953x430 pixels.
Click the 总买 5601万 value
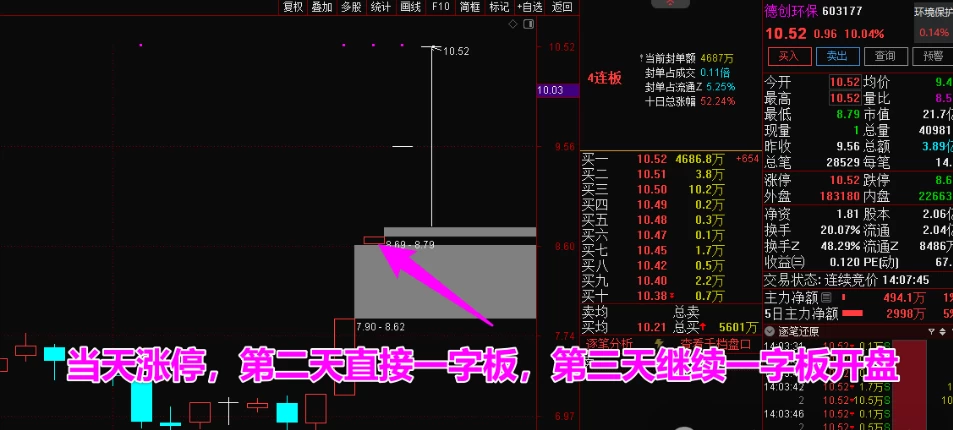click(x=737, y=327)
